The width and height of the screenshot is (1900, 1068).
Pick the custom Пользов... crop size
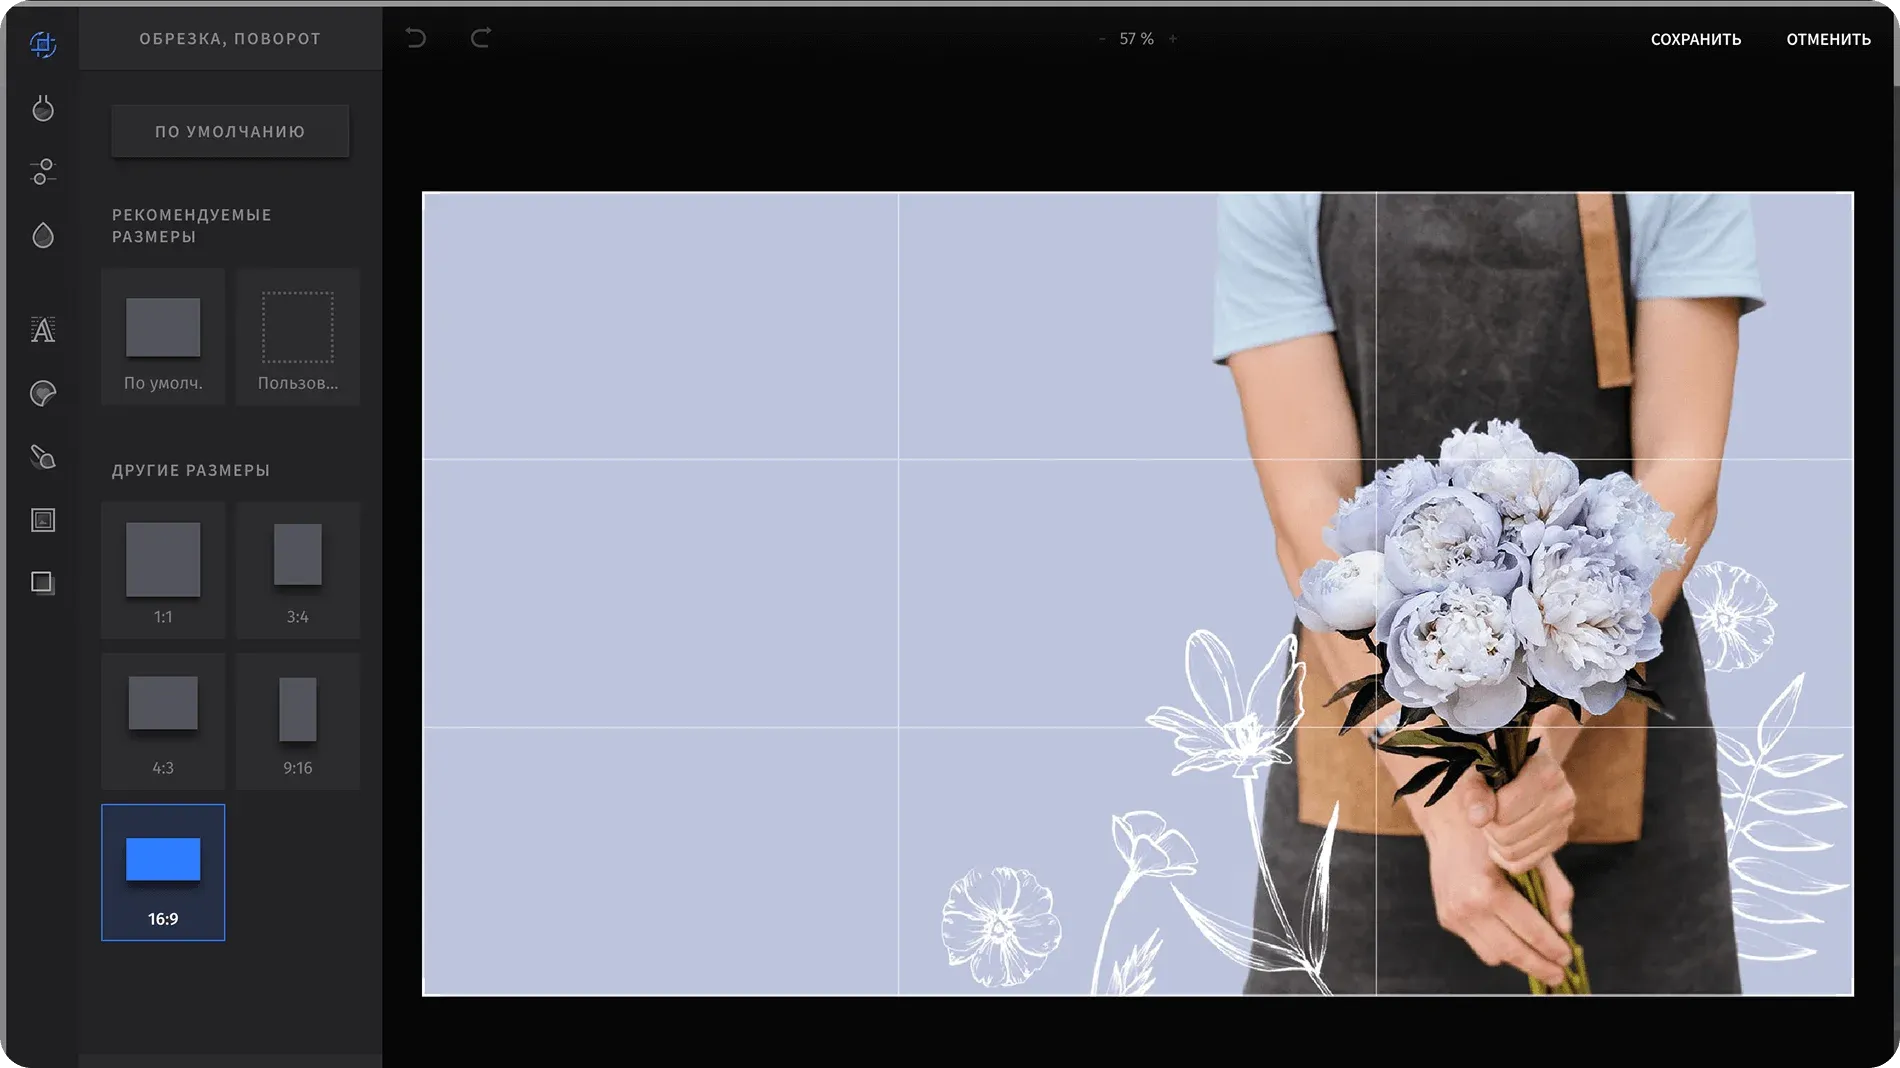point(297,337)
